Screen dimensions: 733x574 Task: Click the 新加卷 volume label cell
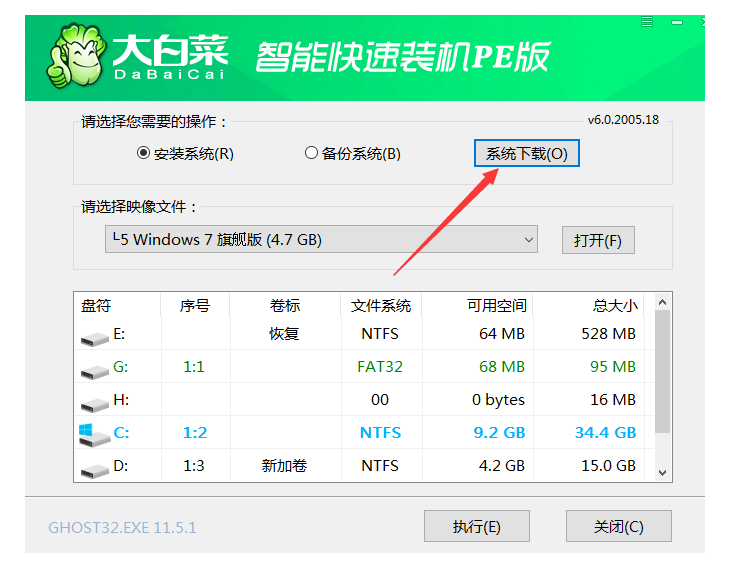[x=284, y=466]
